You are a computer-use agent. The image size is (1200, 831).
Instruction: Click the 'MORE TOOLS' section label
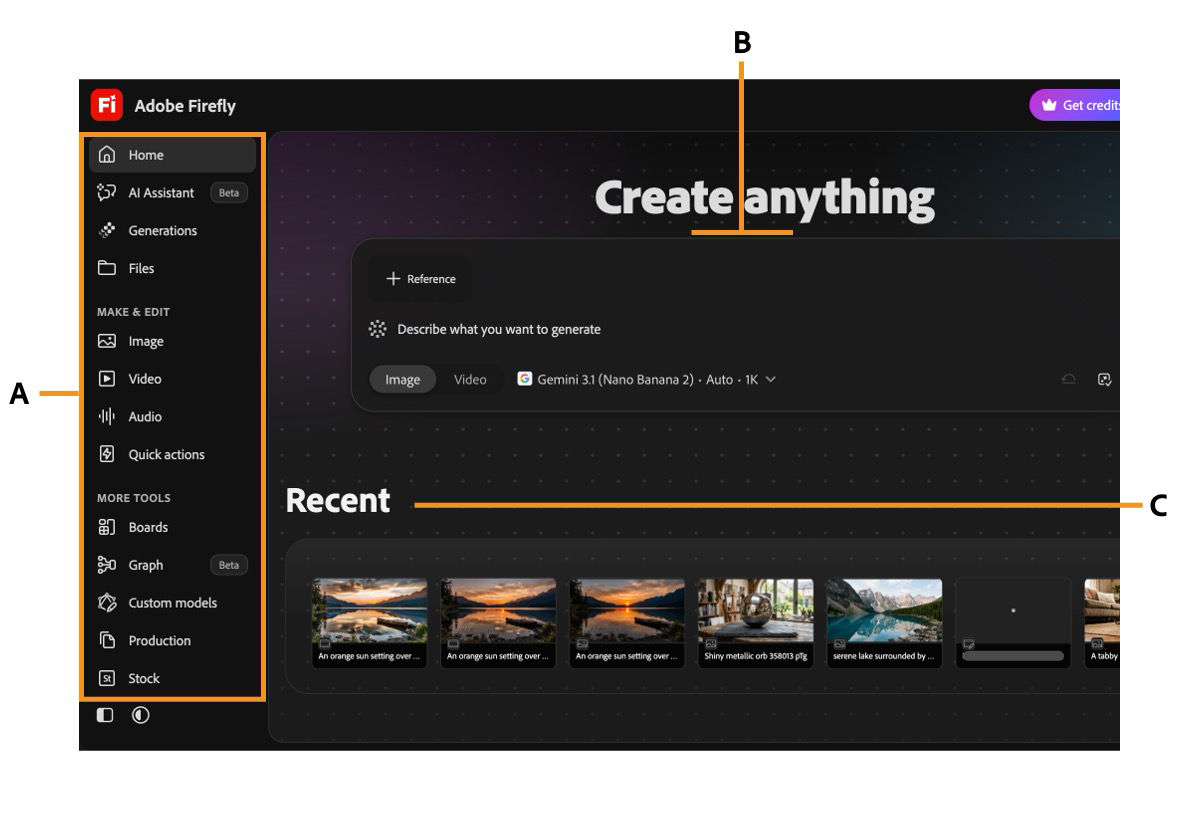coord(134,498)
